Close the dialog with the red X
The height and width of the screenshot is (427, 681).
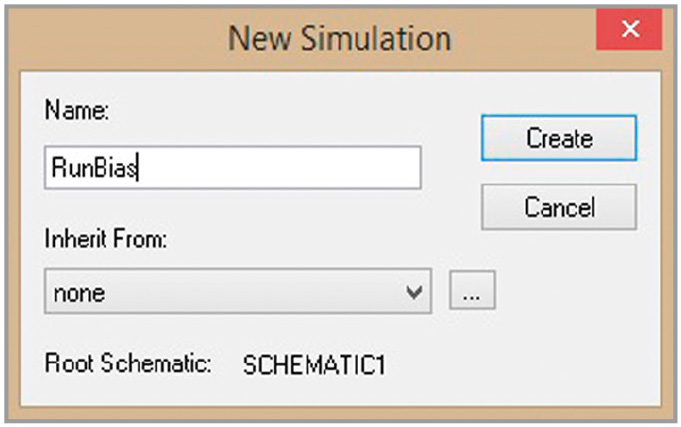pos(629,30)
